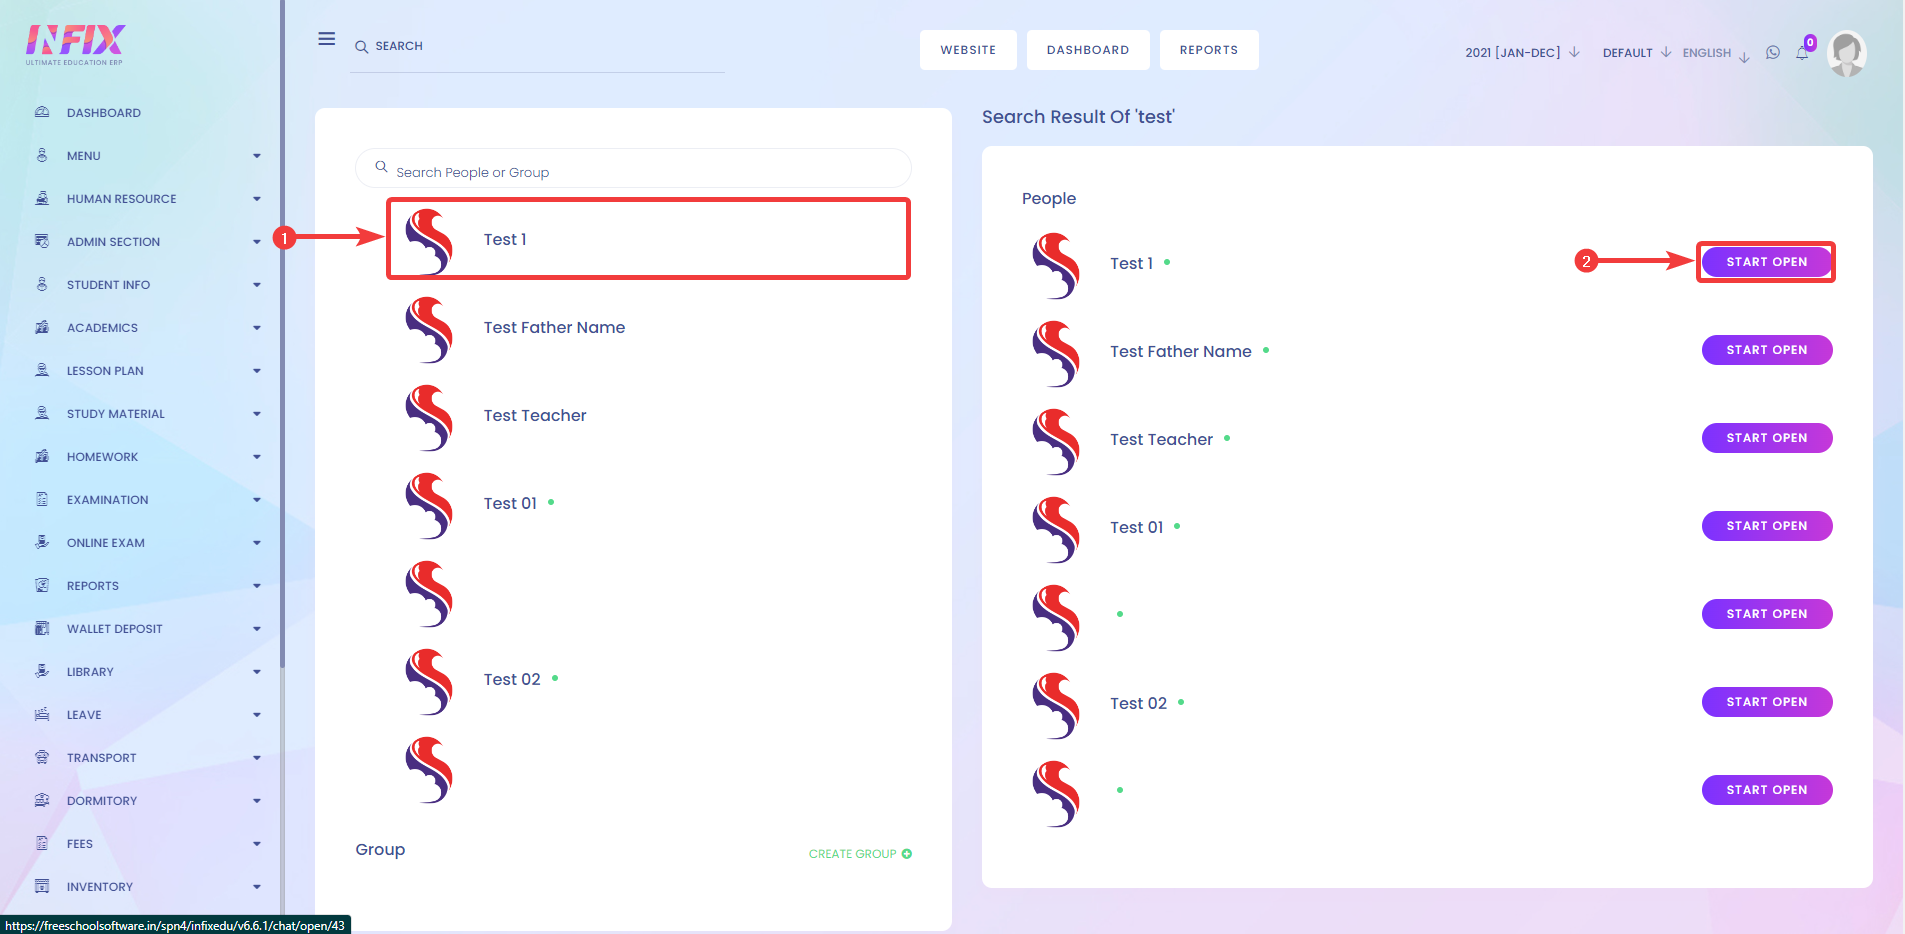Click the INFIX logo
Viewport: 1905px width, 934px height.
74,42
